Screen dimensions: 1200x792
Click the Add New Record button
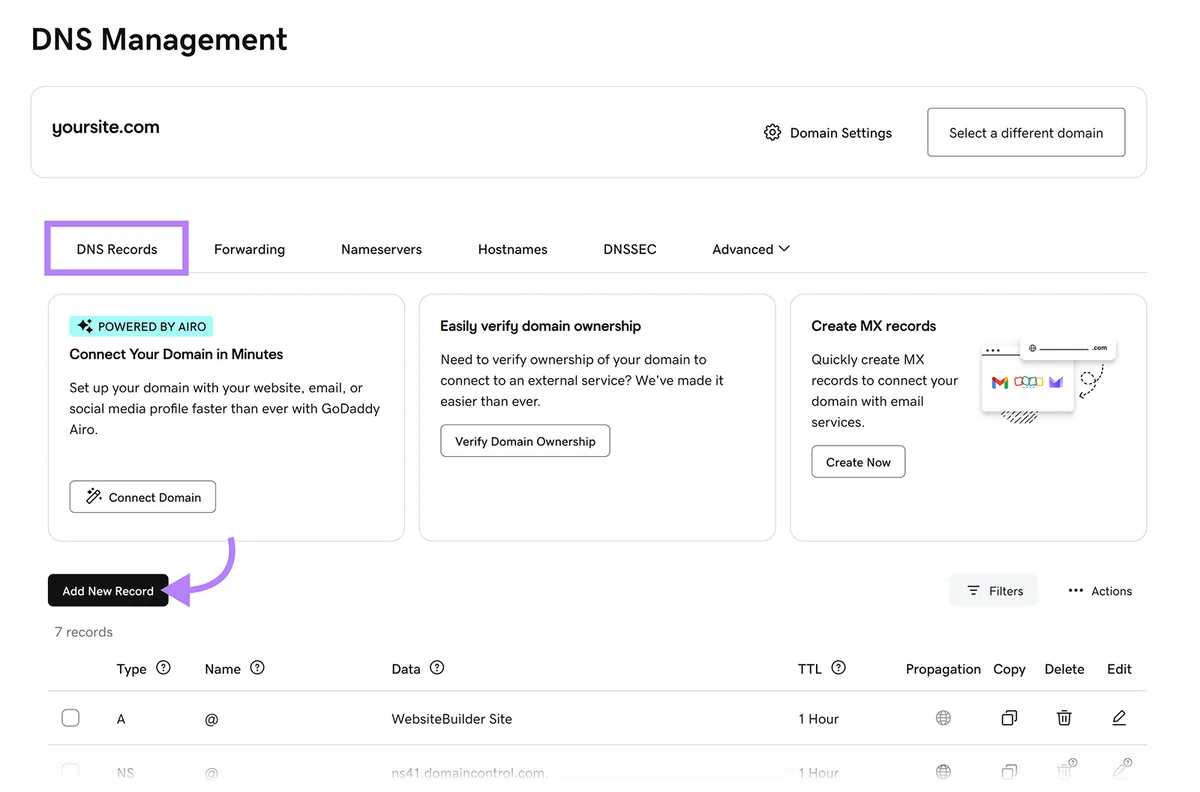pyautogui.click(x=108, y=591)
